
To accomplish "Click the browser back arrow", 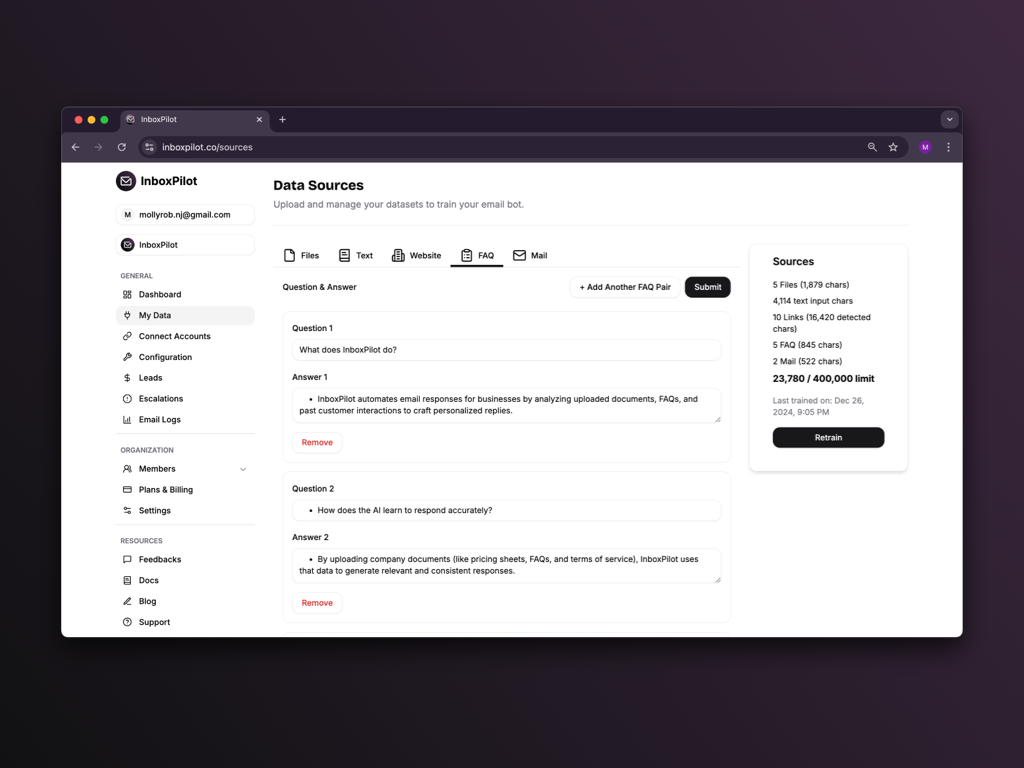I will (76, 148).
